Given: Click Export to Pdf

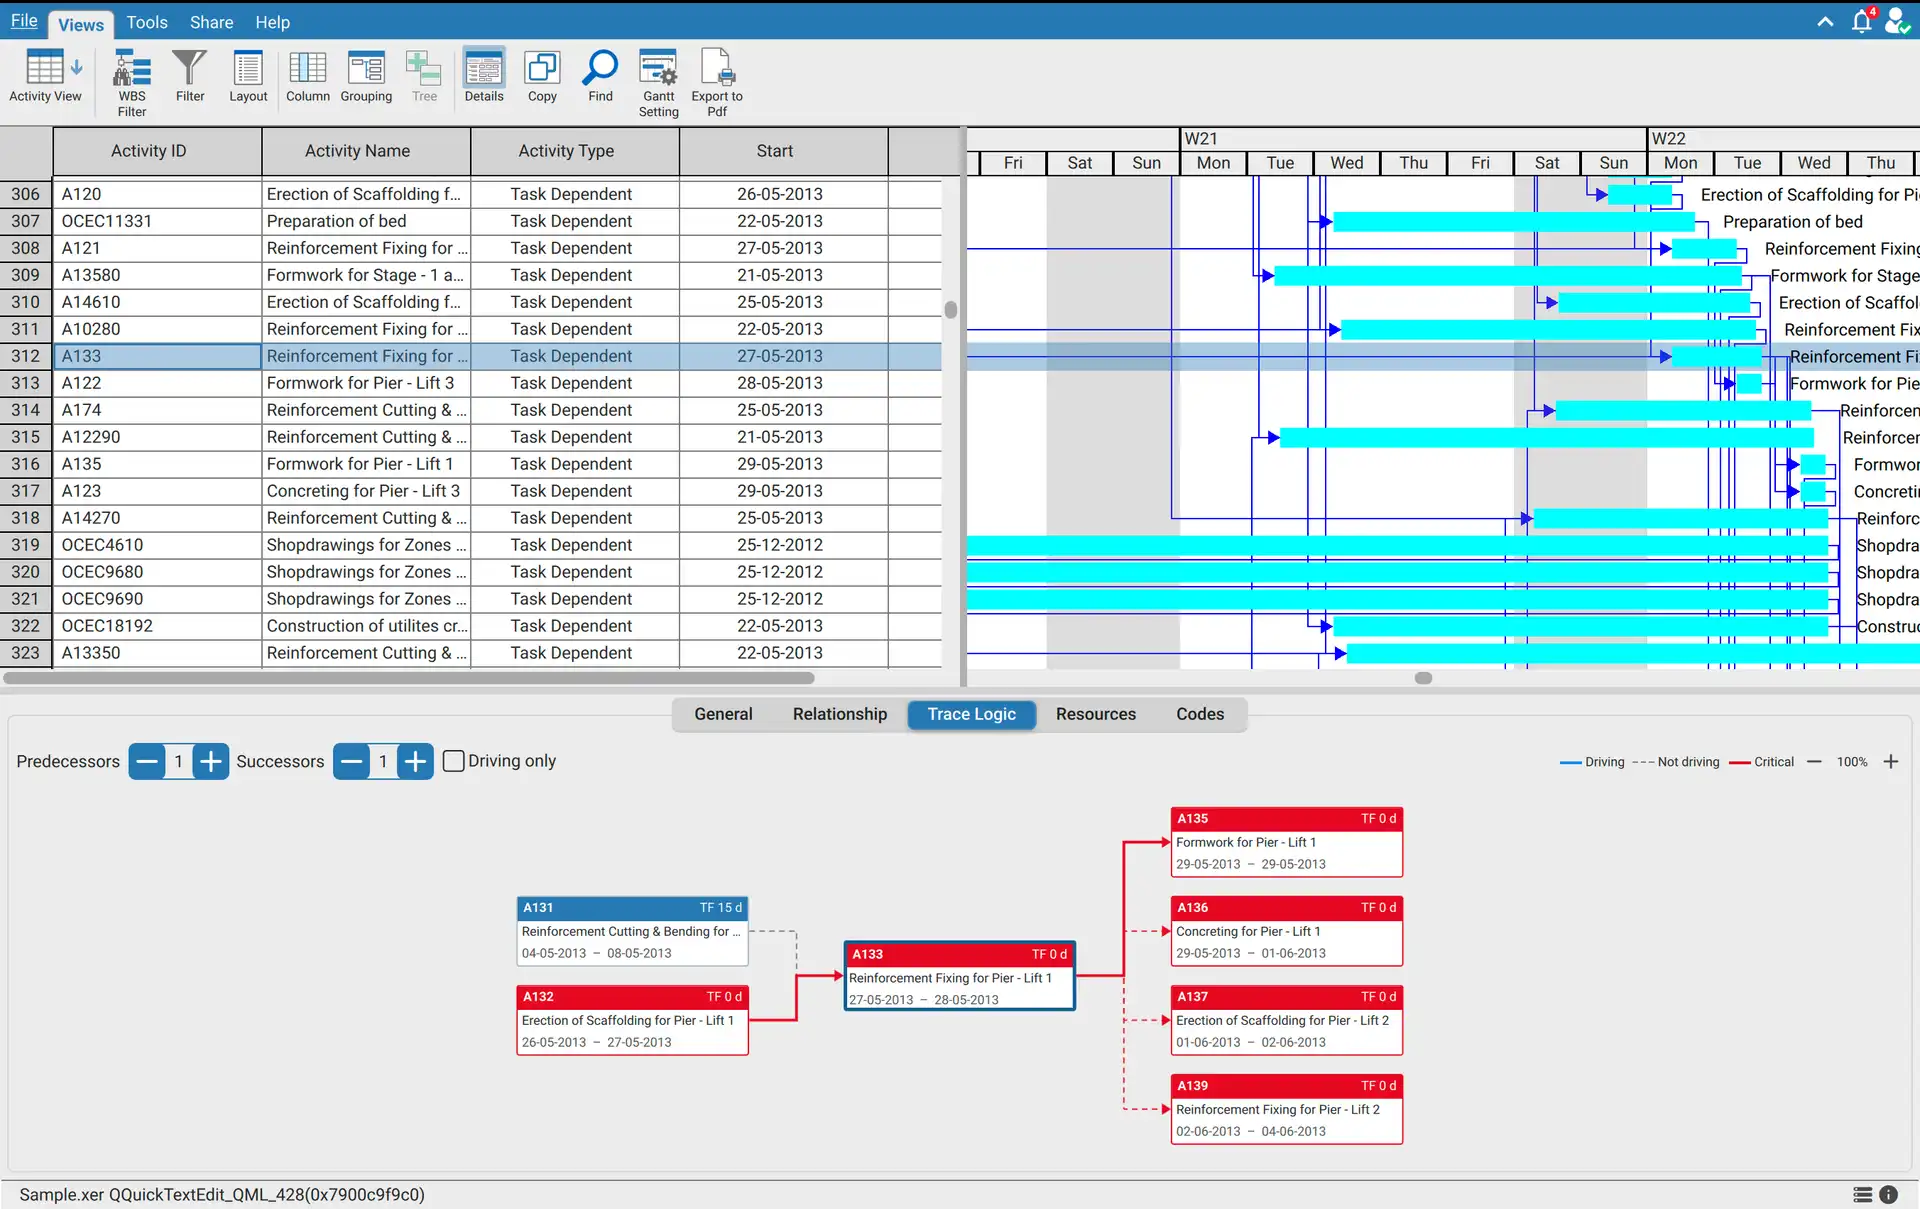Looking at the screenshot, I should (717, 83).
